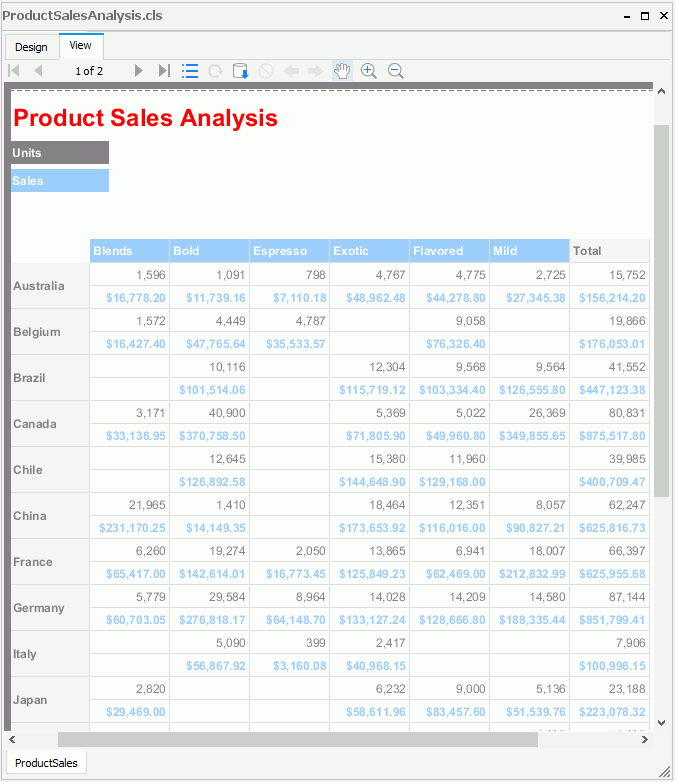
Task: Click the horizontal scrollbar thumb
Action: 298,740
